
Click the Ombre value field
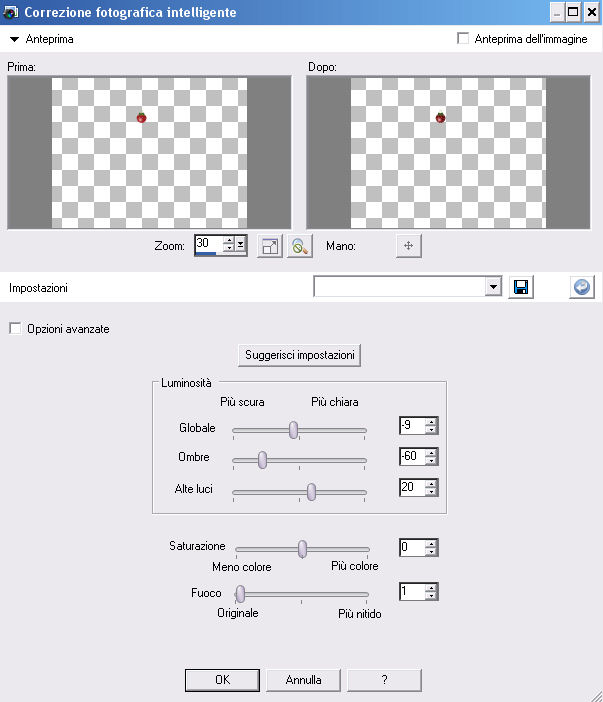[x=412, y=456]
